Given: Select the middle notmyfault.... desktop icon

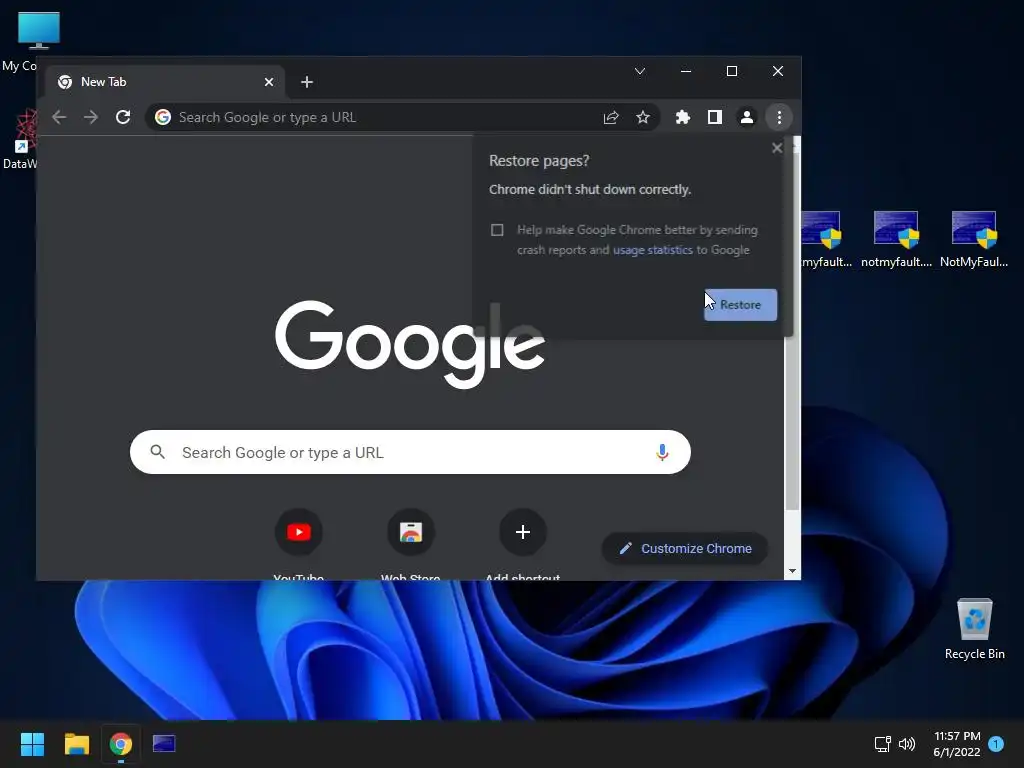Looking at the screenshot, I should tap(896, 239).
